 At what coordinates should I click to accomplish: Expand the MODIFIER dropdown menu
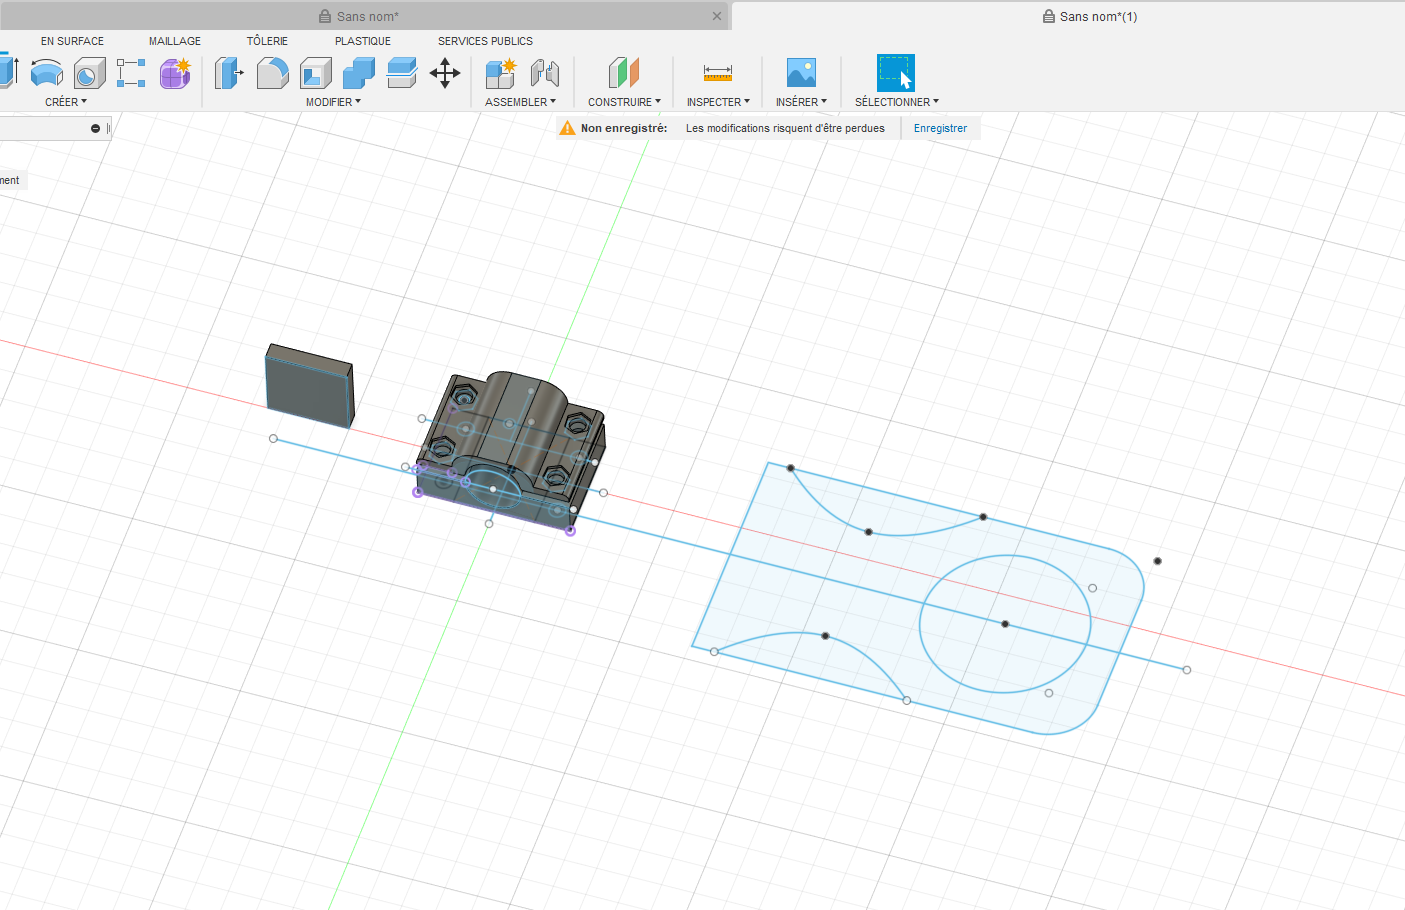(333, 102)
